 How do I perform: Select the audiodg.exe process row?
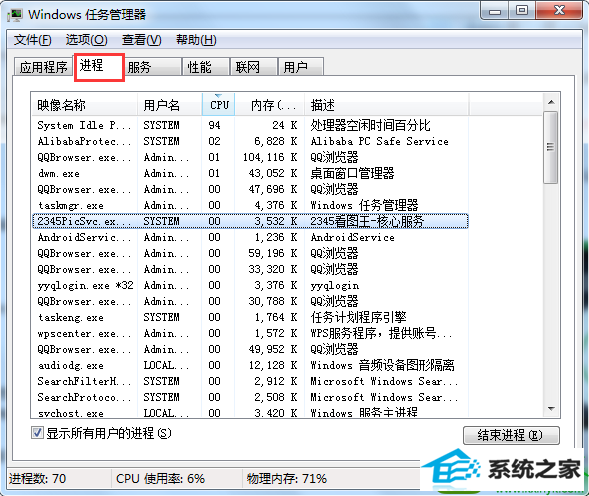[x=250, y=365]
